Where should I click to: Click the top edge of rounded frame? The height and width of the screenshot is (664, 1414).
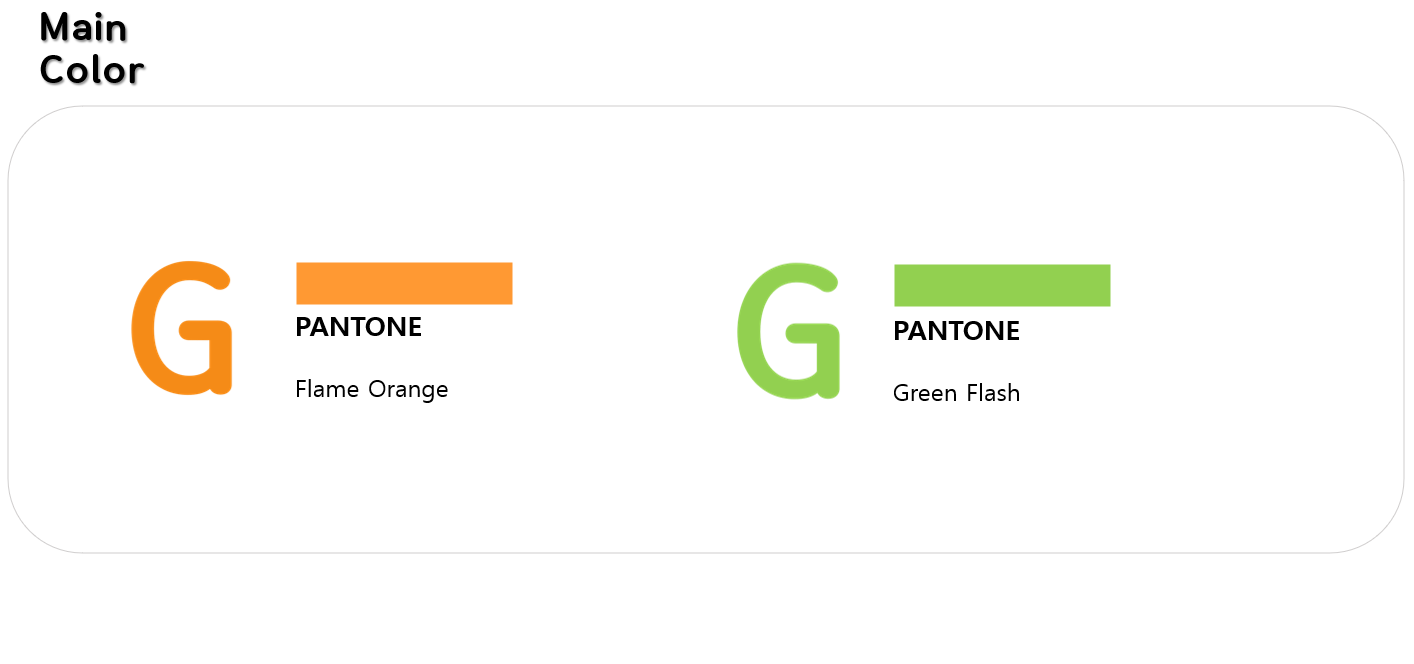[706, 106]
